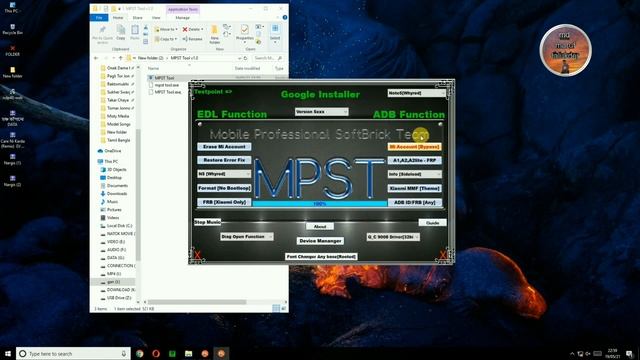Select the mpst tool.exe file

tap(167, 85)
